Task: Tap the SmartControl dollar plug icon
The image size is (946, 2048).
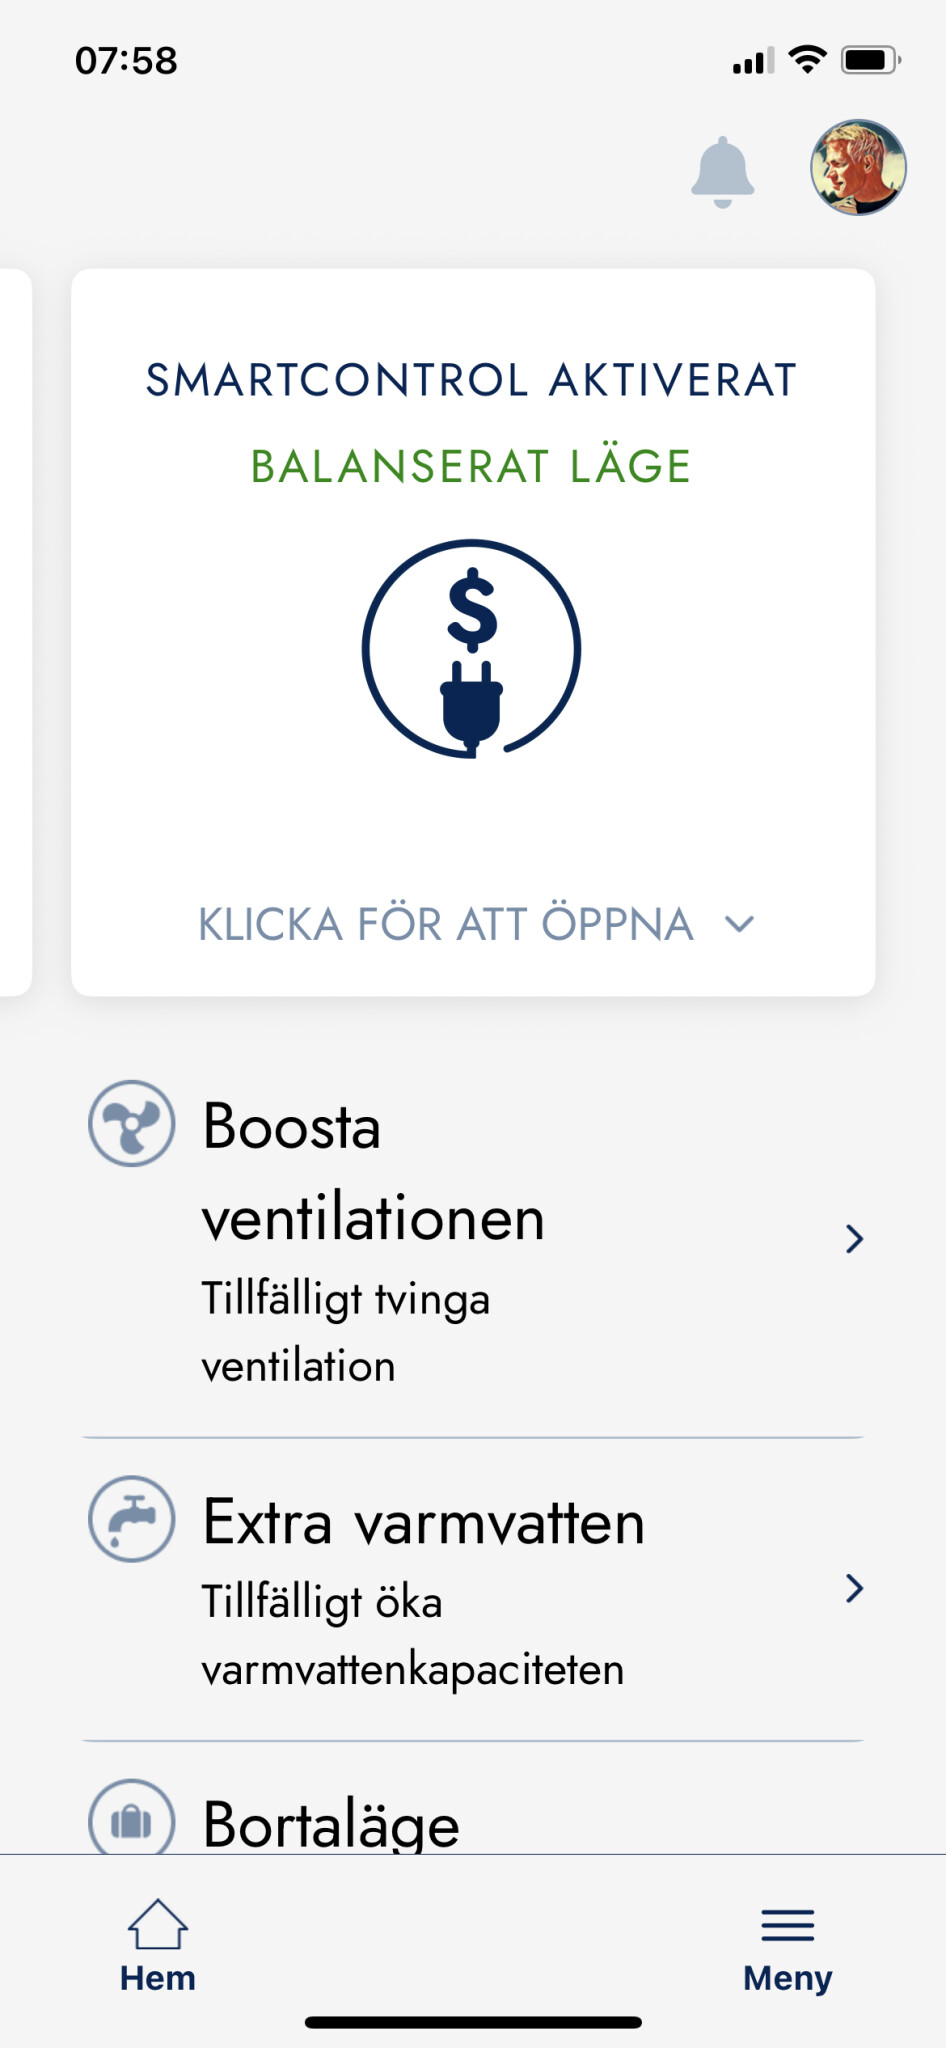Action: (x=471, y=649)
